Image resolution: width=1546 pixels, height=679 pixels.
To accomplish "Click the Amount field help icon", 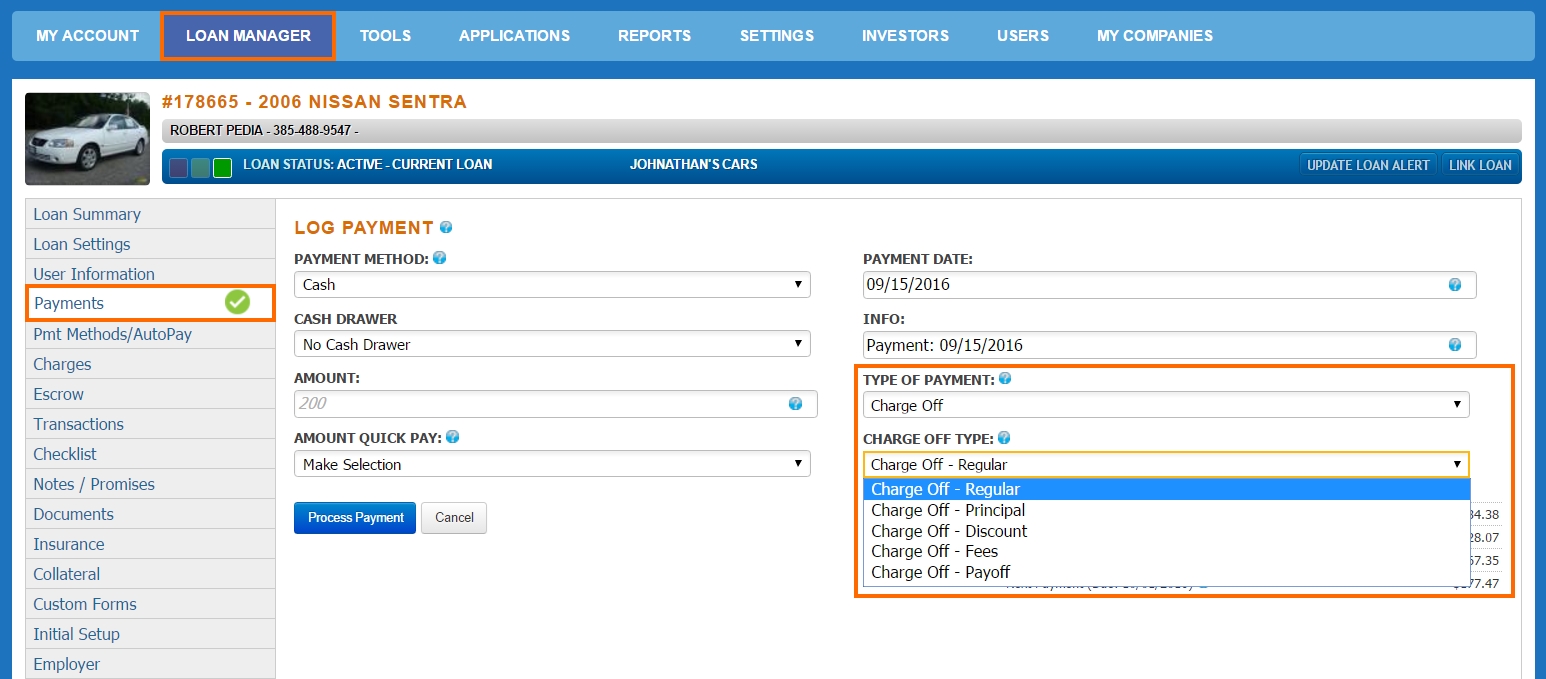I will 795,403.
